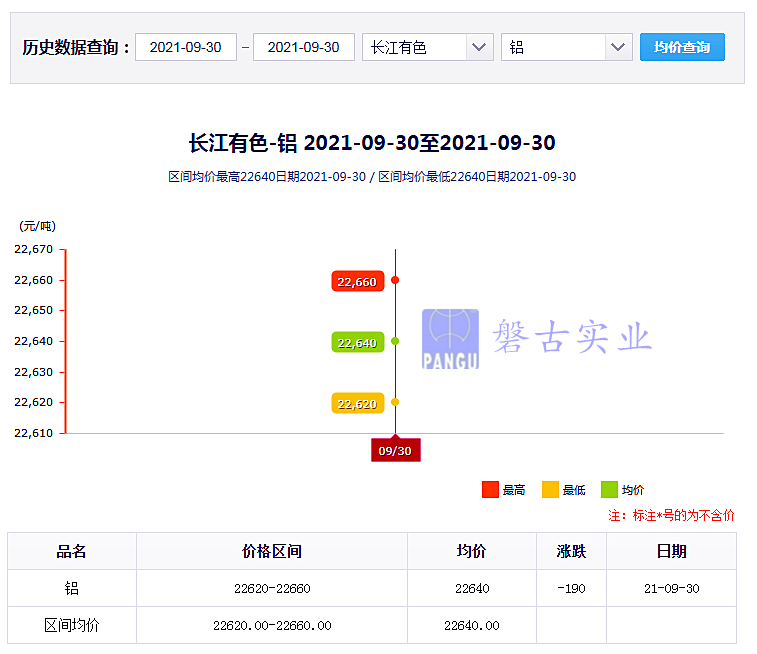Click the 22,630 y-axis label
This screenshot has height=654, width=757.
[33, 372]
